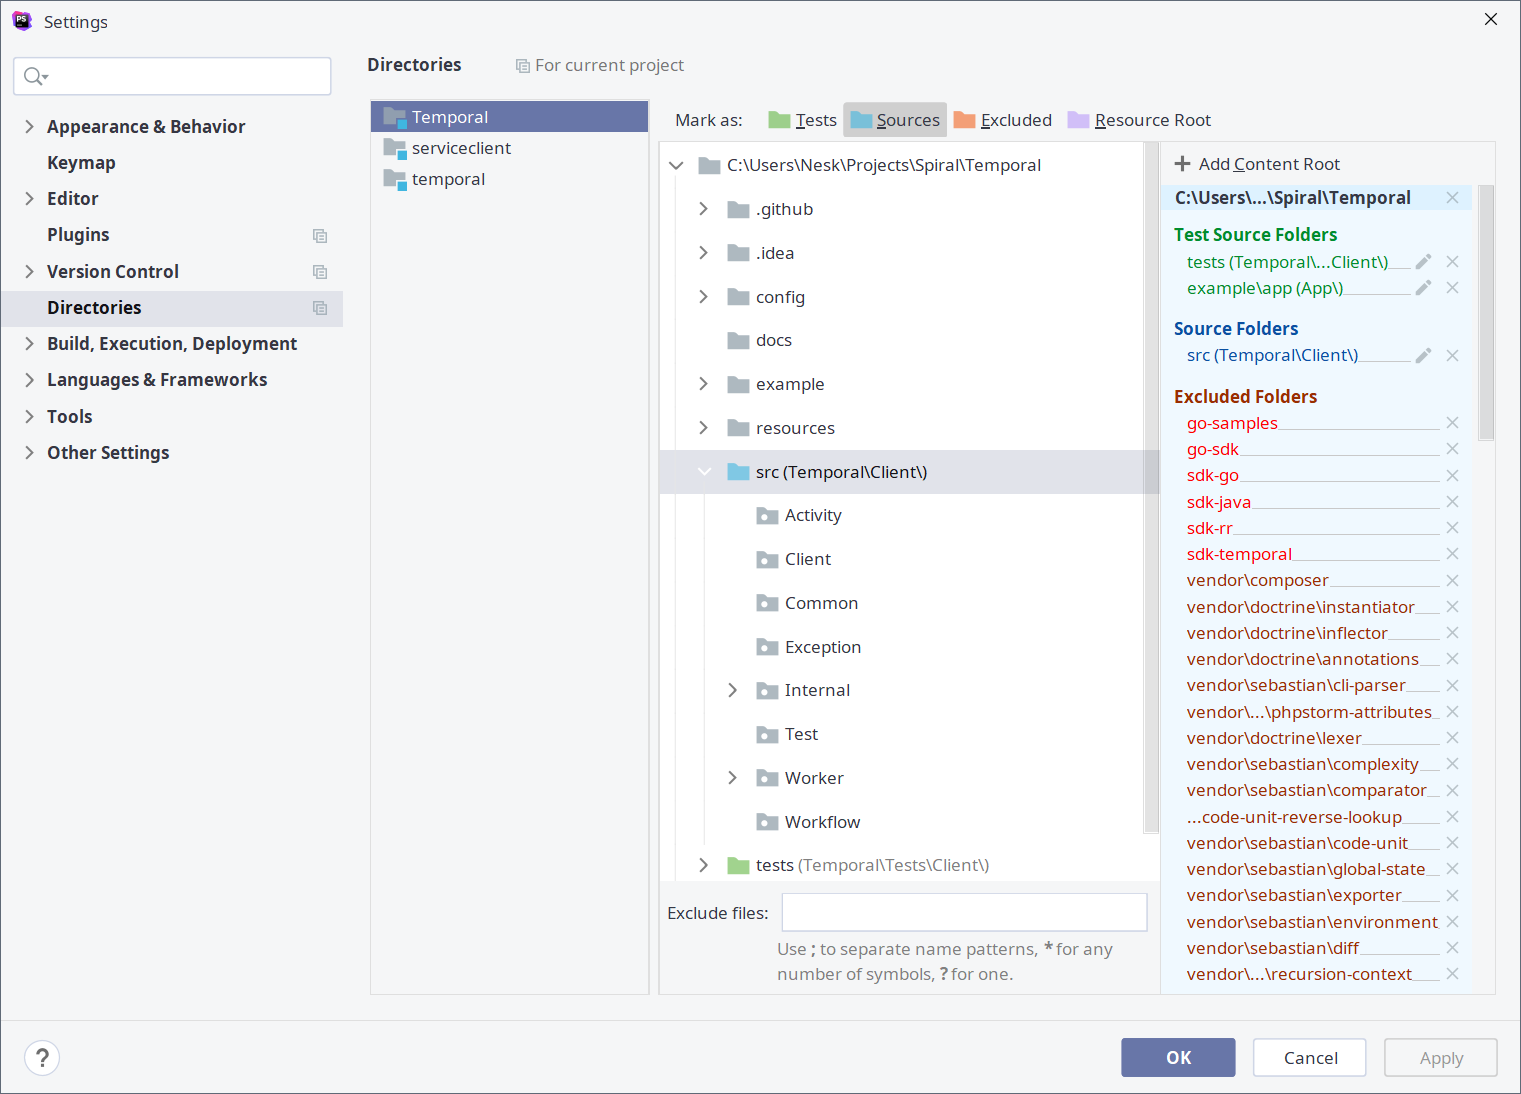Click the Exclude files input field

(x=964, y=913)
